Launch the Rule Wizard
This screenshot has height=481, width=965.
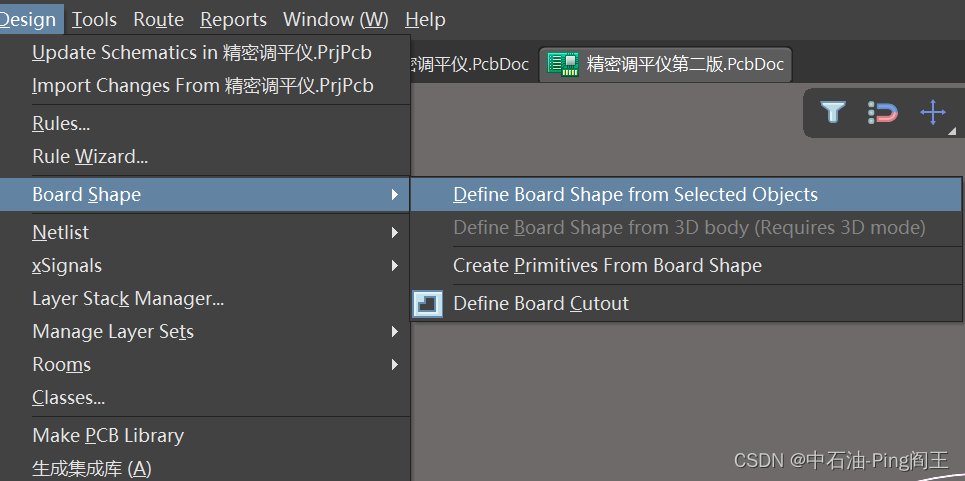(x=90, y=157)
